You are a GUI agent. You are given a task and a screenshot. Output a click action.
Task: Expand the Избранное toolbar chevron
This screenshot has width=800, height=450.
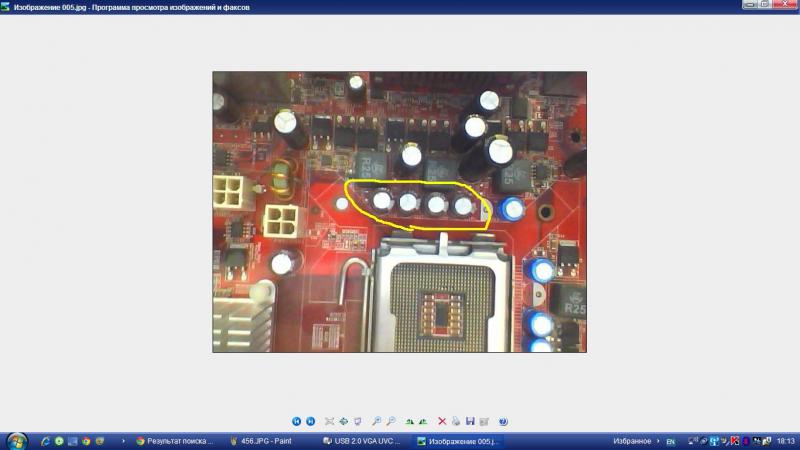(x=657, y=441)
